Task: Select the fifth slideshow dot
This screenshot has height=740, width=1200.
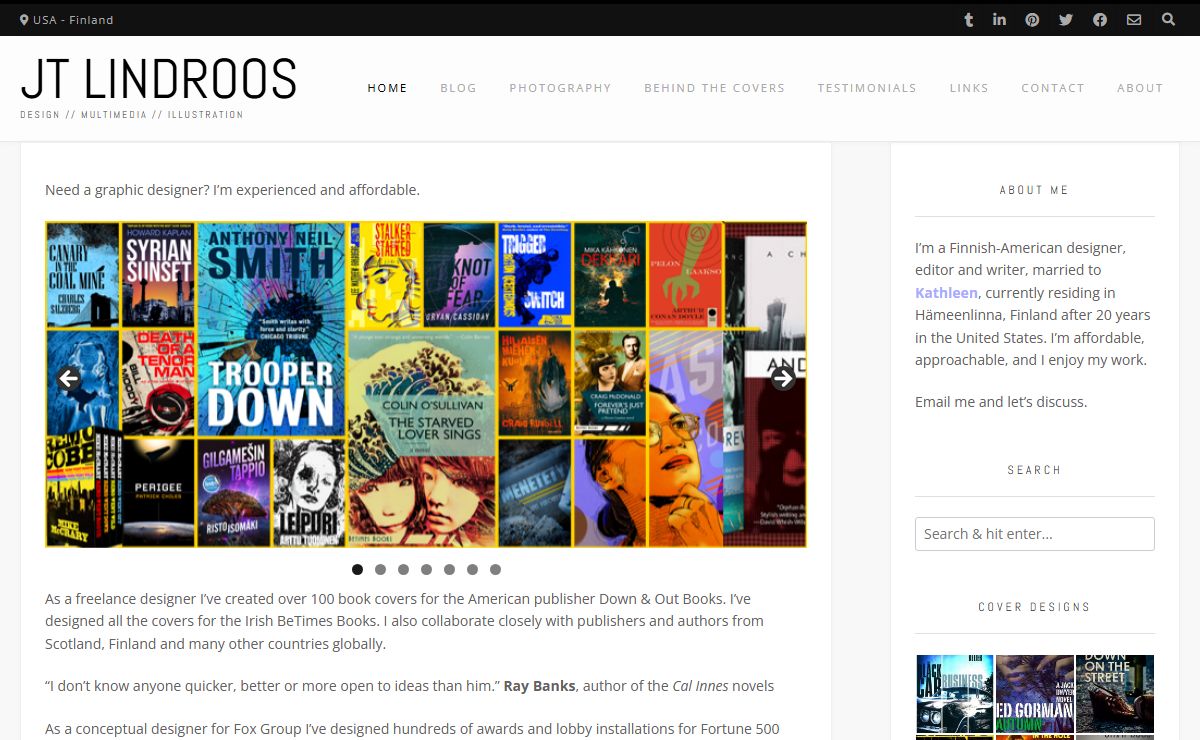Action: pos(449,570)
